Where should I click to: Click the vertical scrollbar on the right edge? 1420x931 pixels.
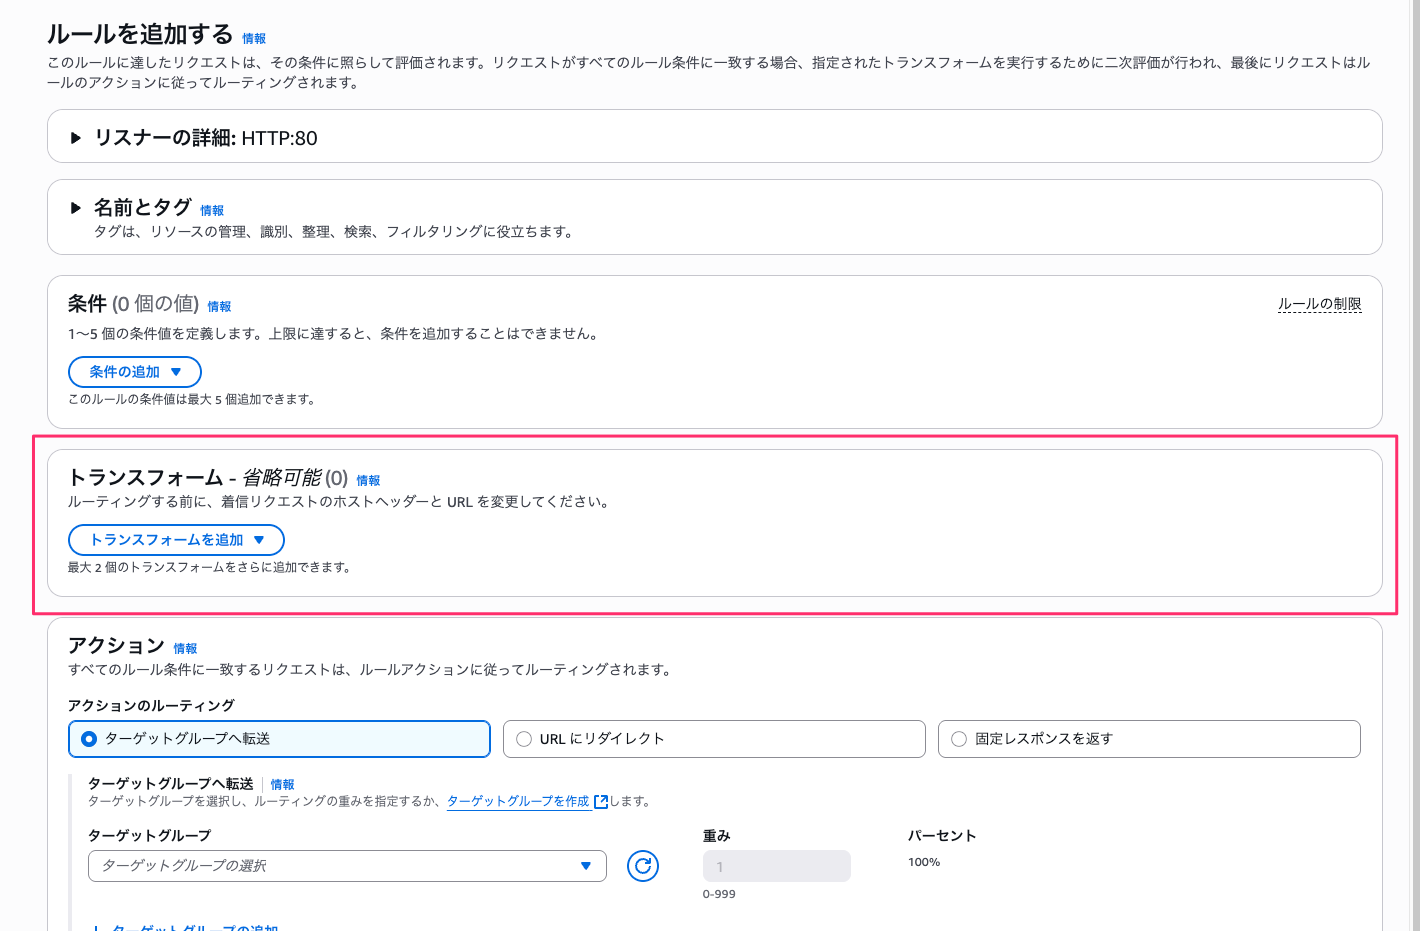[1414, 400]
